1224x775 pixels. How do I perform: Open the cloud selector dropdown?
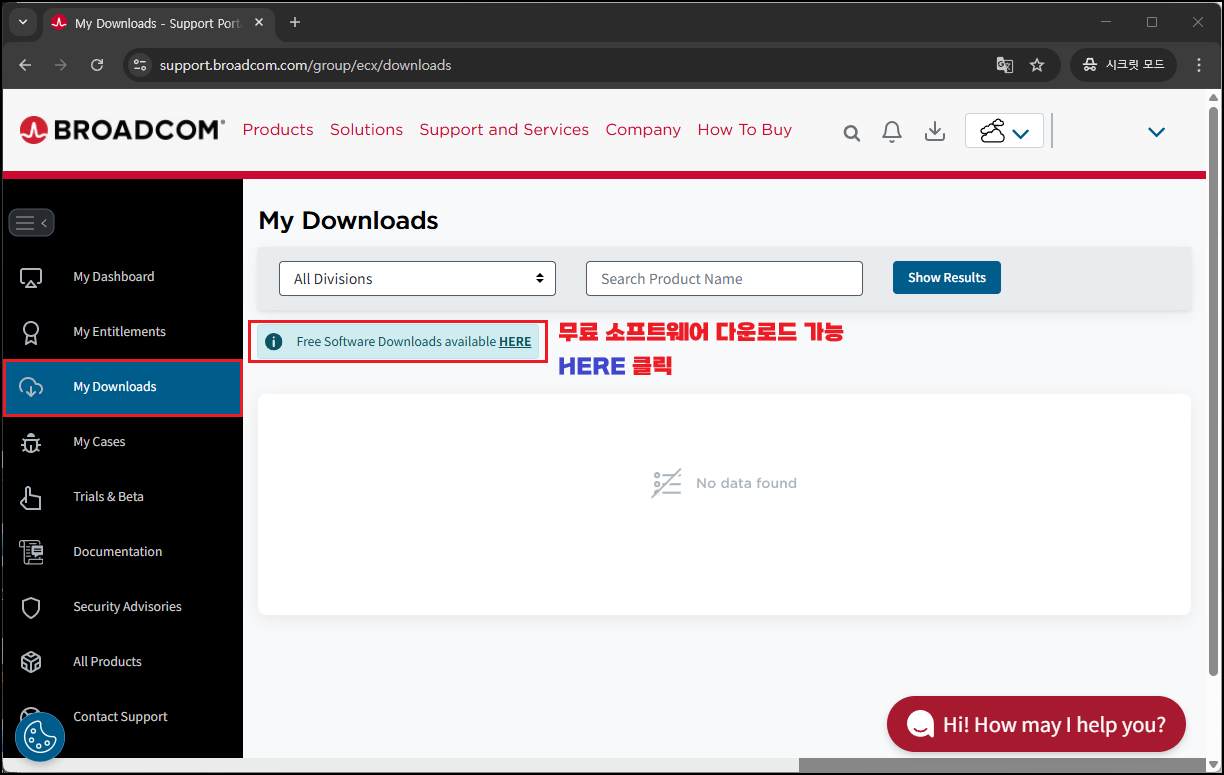click(1004, 131)
